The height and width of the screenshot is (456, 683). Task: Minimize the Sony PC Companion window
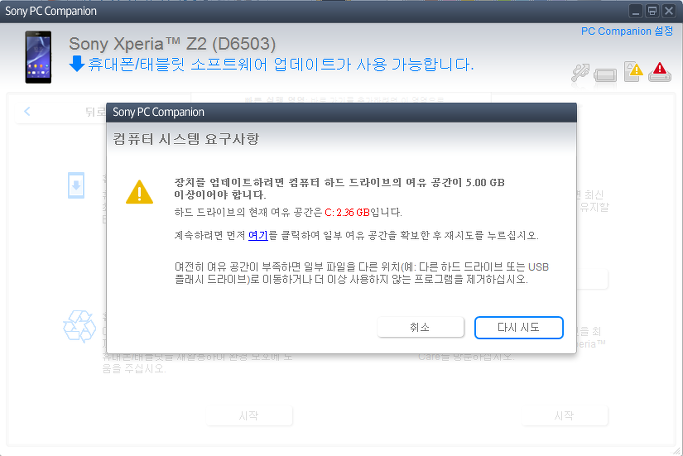click(636, 11)
